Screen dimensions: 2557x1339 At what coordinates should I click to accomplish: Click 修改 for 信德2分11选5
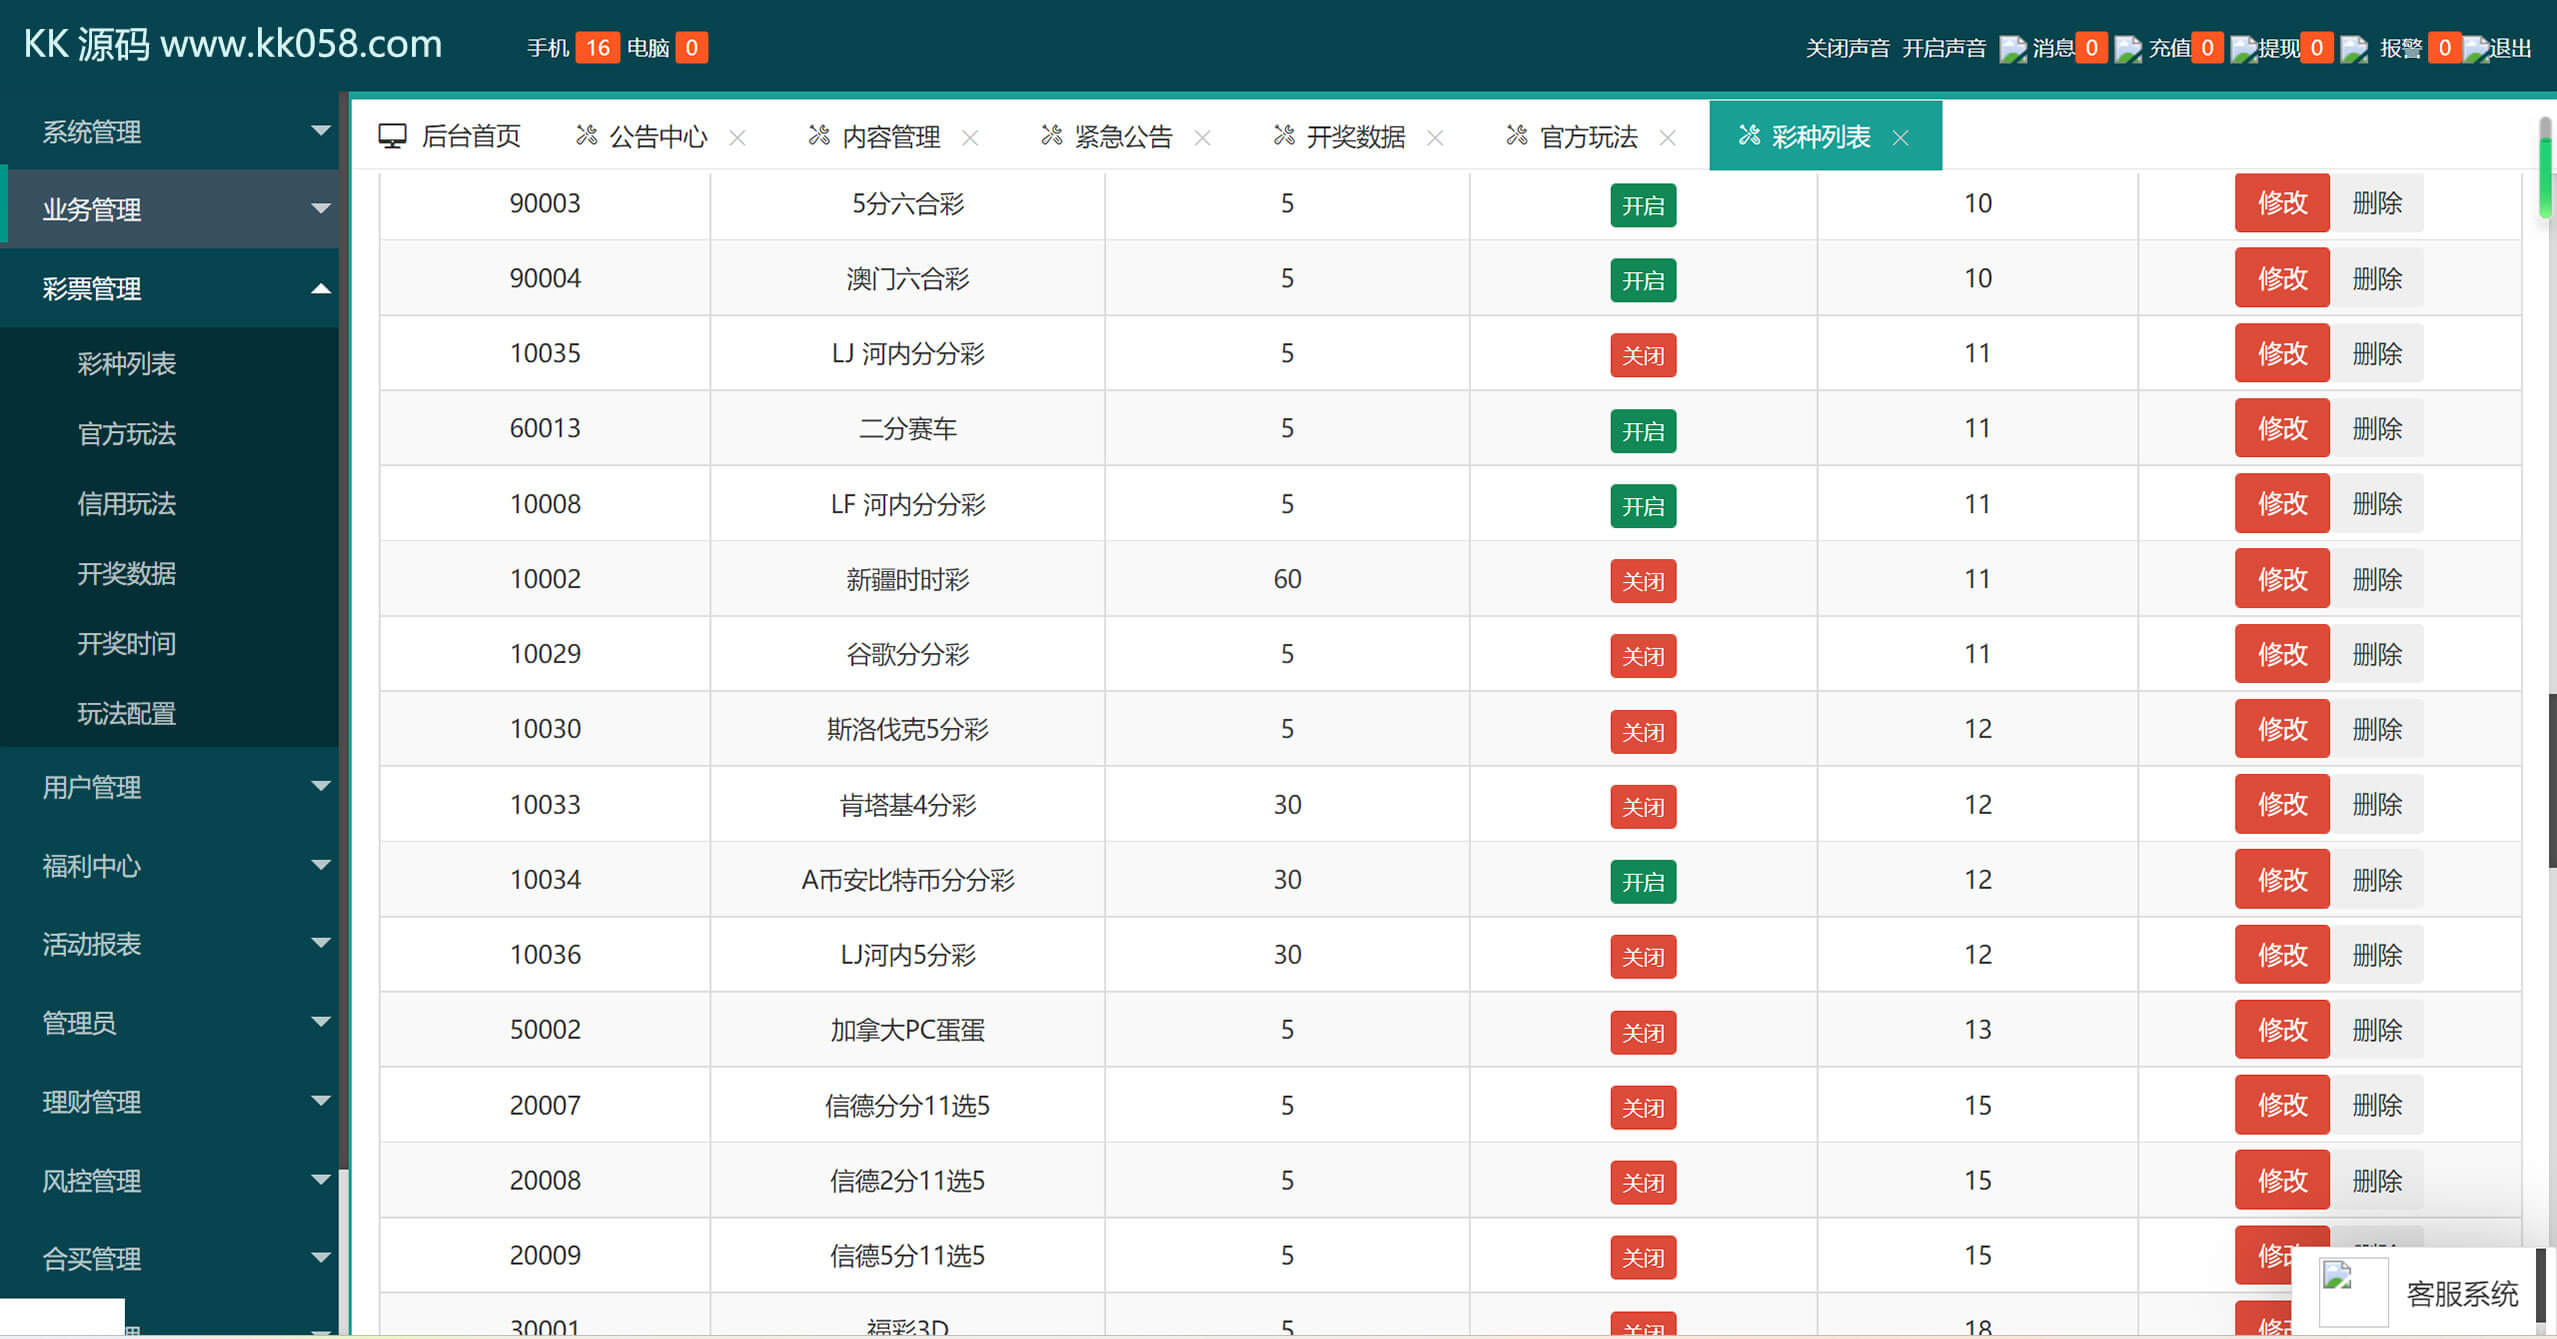[x=2282, y=1180]
